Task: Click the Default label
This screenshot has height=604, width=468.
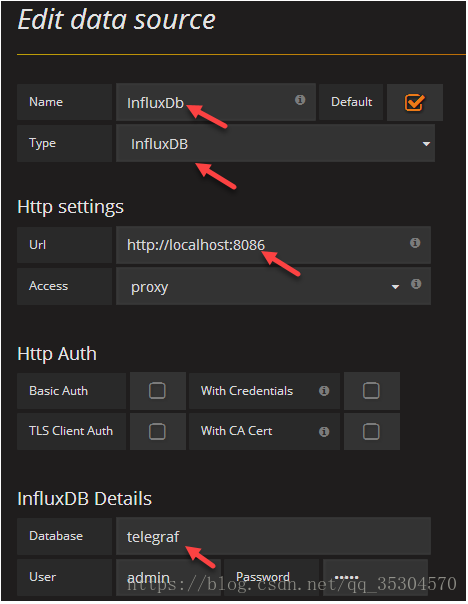Action: [351, 102]
